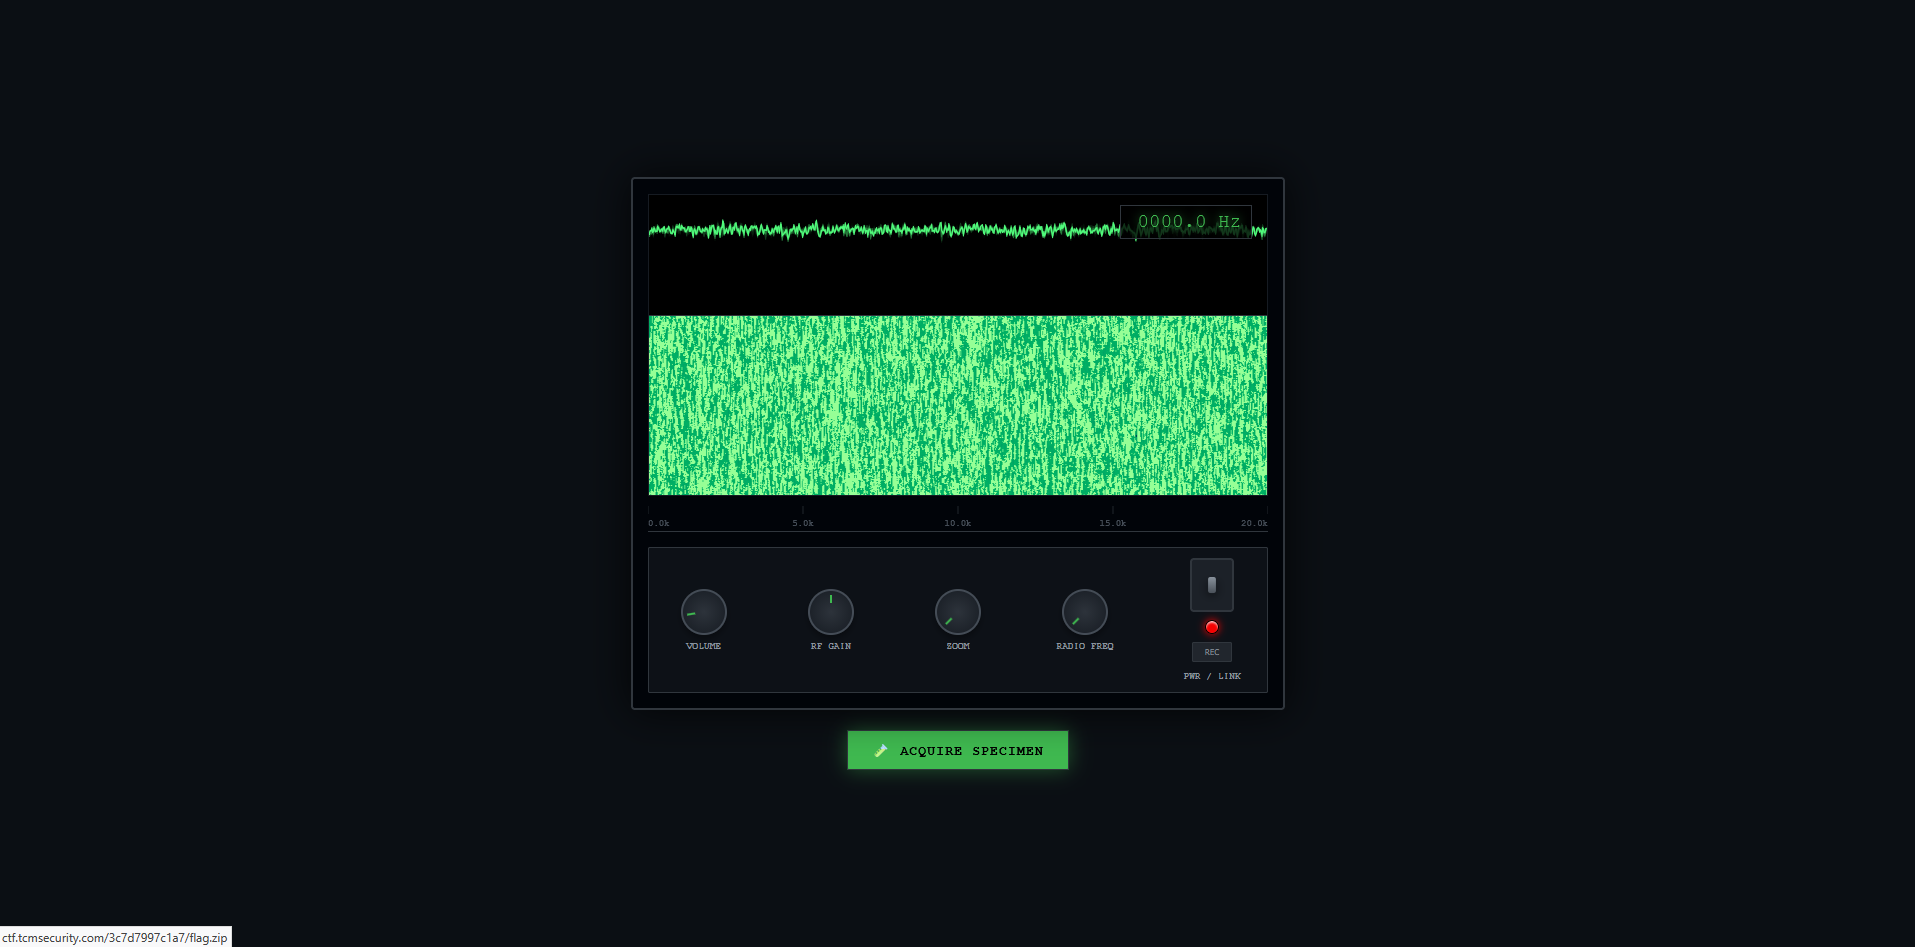
Task: Click the RADIO FREQ text label
Action: [x=1084, y=646]
